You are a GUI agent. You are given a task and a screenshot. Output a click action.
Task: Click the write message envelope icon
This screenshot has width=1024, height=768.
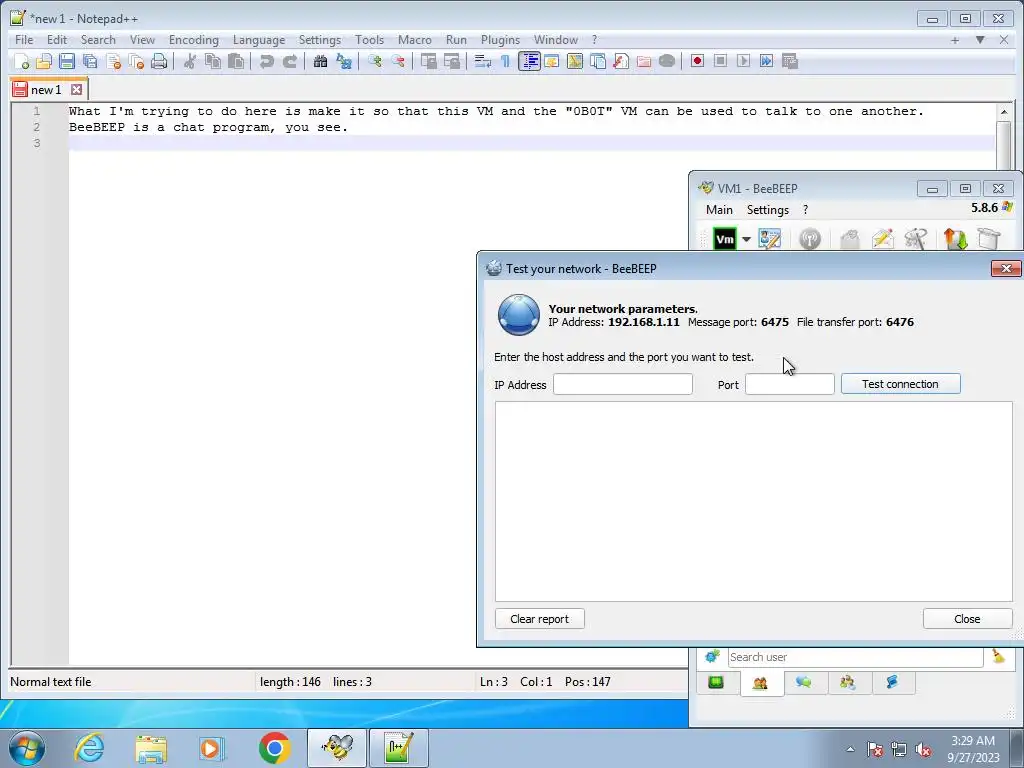click(882, 239)
